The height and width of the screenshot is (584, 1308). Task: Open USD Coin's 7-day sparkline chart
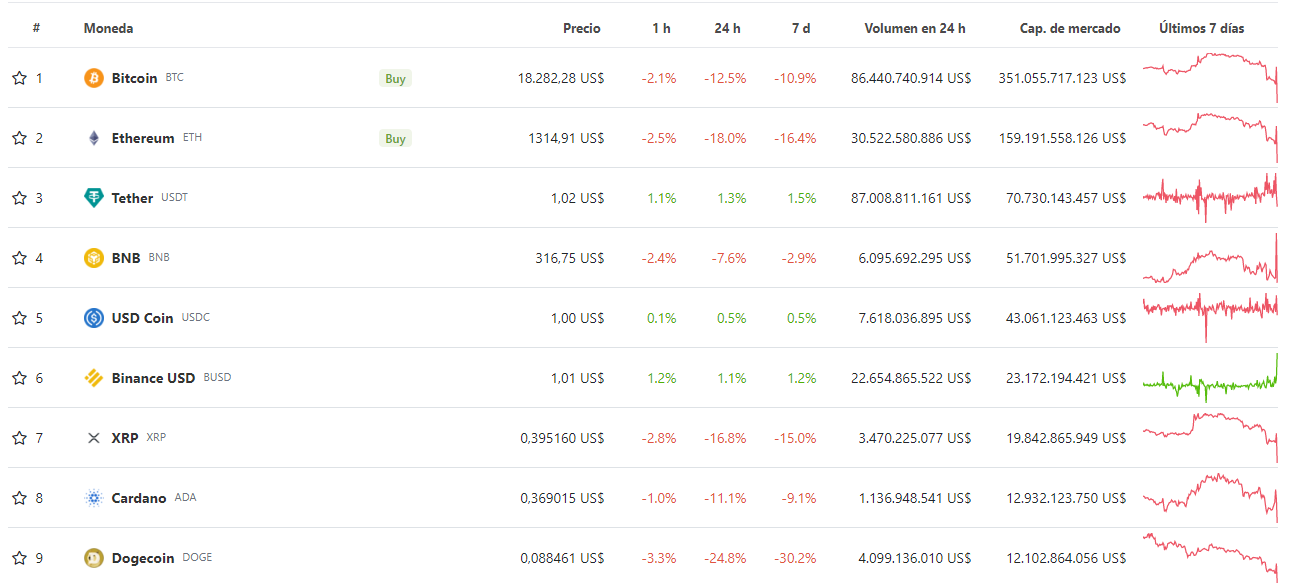click(x=1210, y=317)
